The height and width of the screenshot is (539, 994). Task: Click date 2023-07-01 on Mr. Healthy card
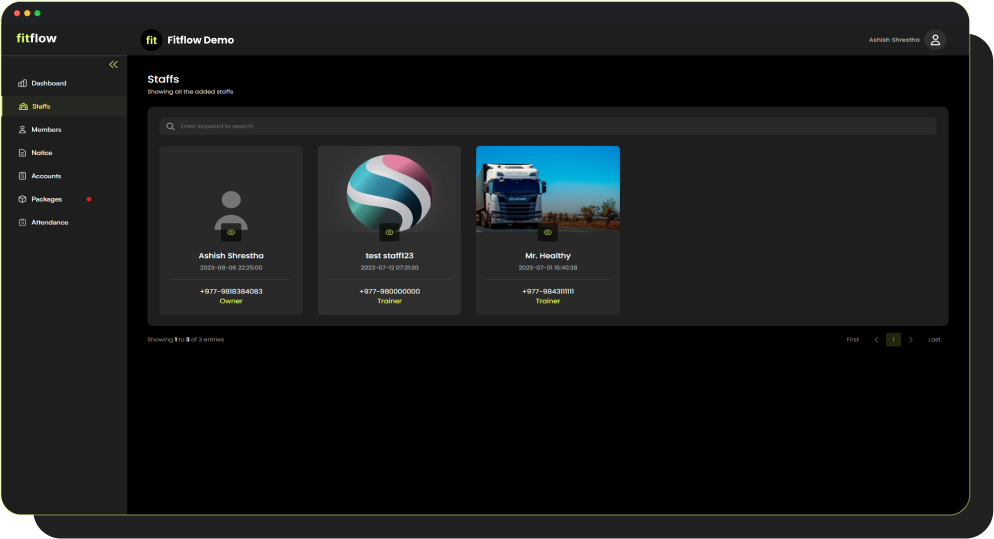tap(548, 268)
